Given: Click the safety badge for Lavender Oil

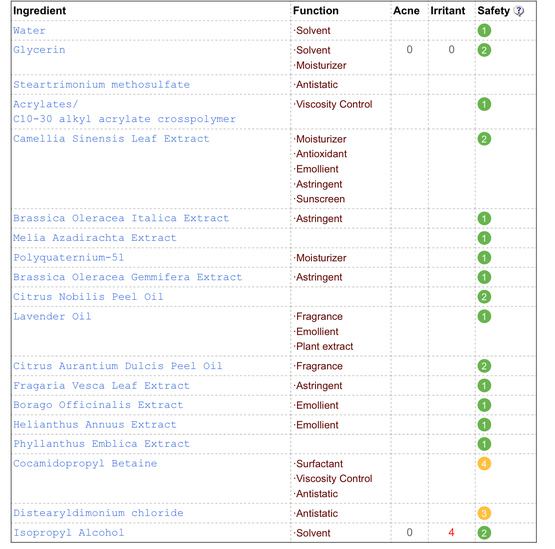Looking at the screenshot, I should coord(484,316).
